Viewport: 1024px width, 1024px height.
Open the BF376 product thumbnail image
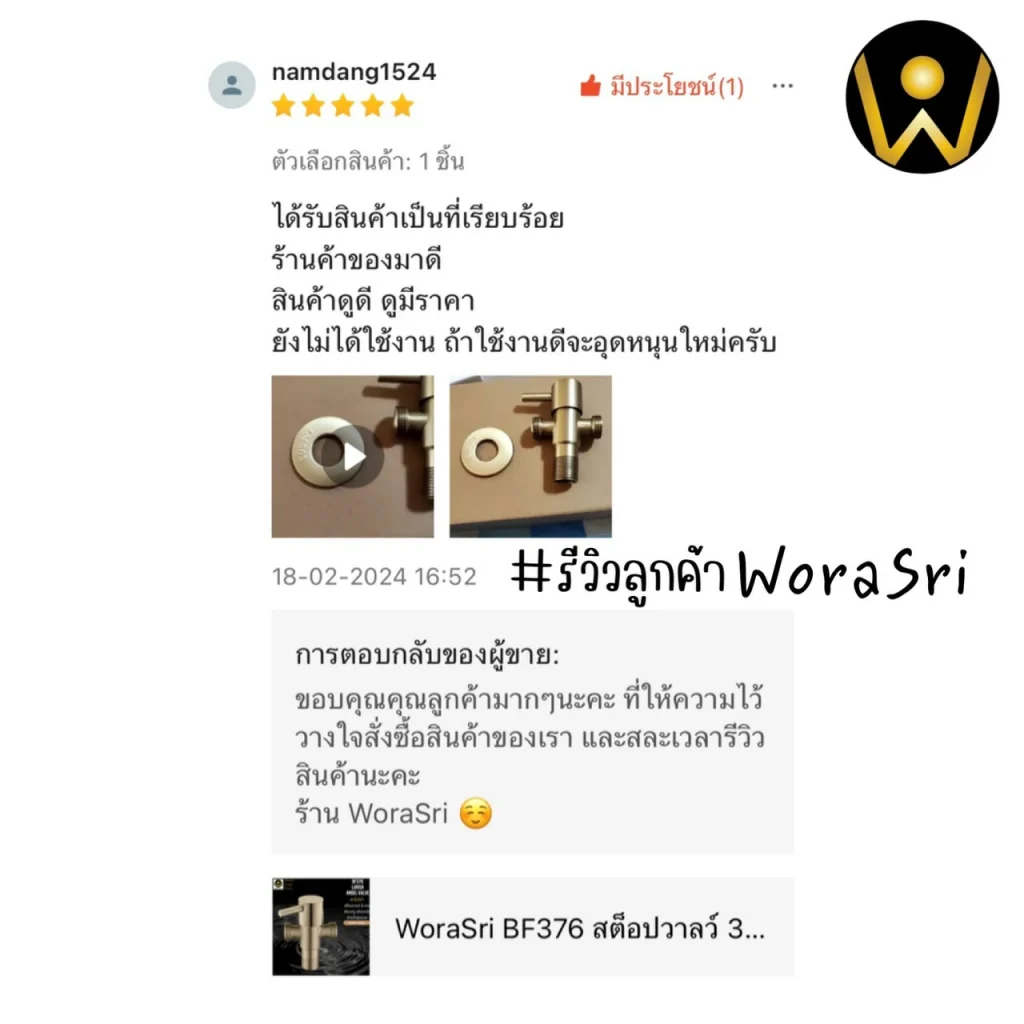coord(321,927)
